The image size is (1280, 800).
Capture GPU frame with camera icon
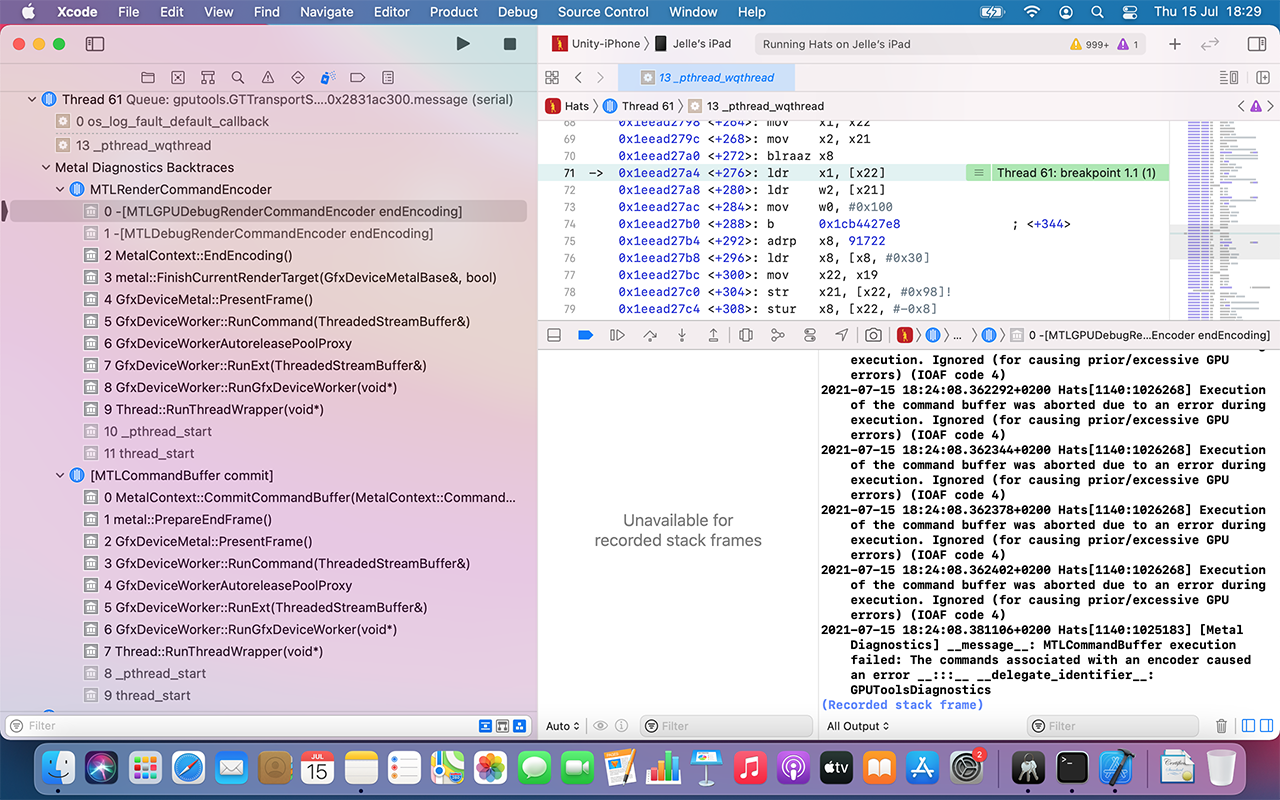click(873, 335)
